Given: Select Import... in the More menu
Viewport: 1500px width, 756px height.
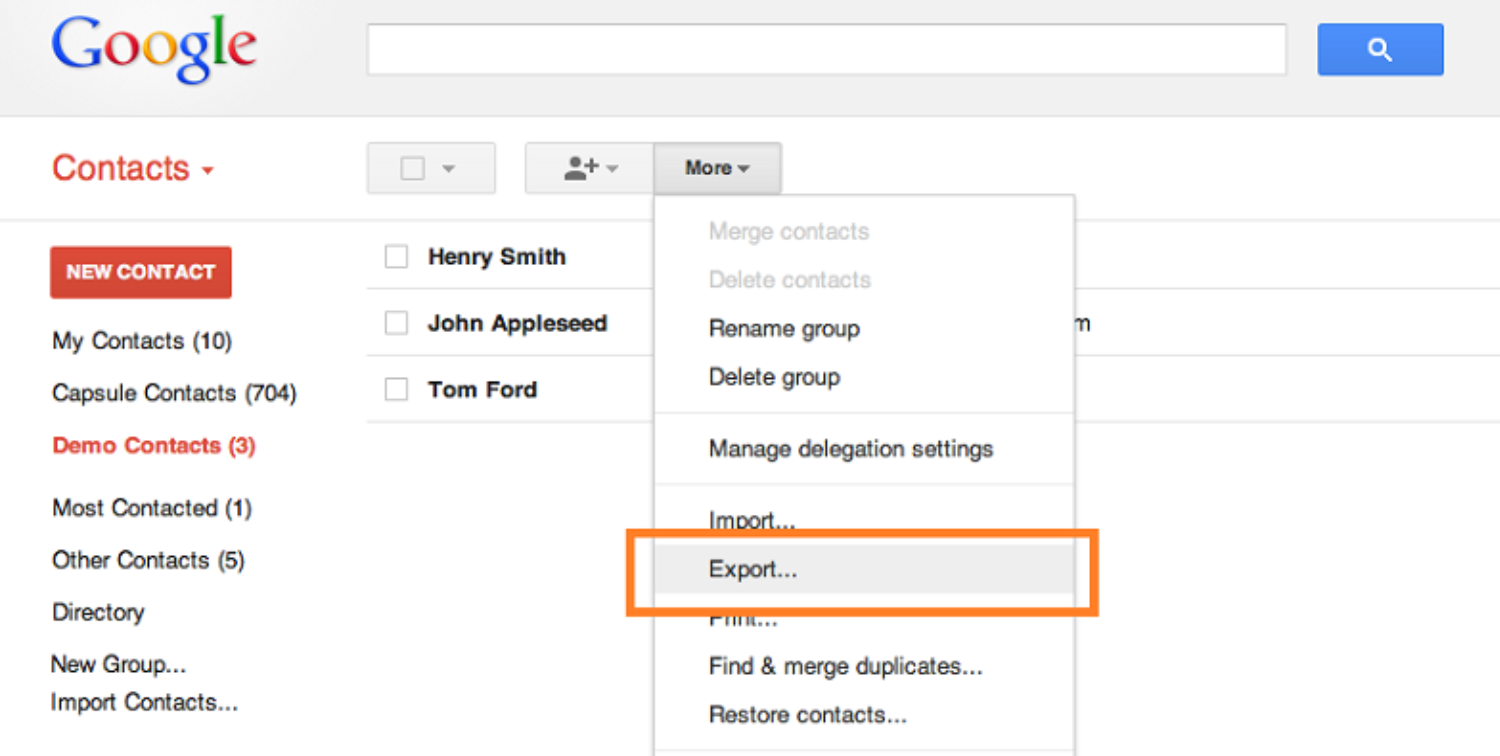Looking at the screenshot, I should coord(752,520).
